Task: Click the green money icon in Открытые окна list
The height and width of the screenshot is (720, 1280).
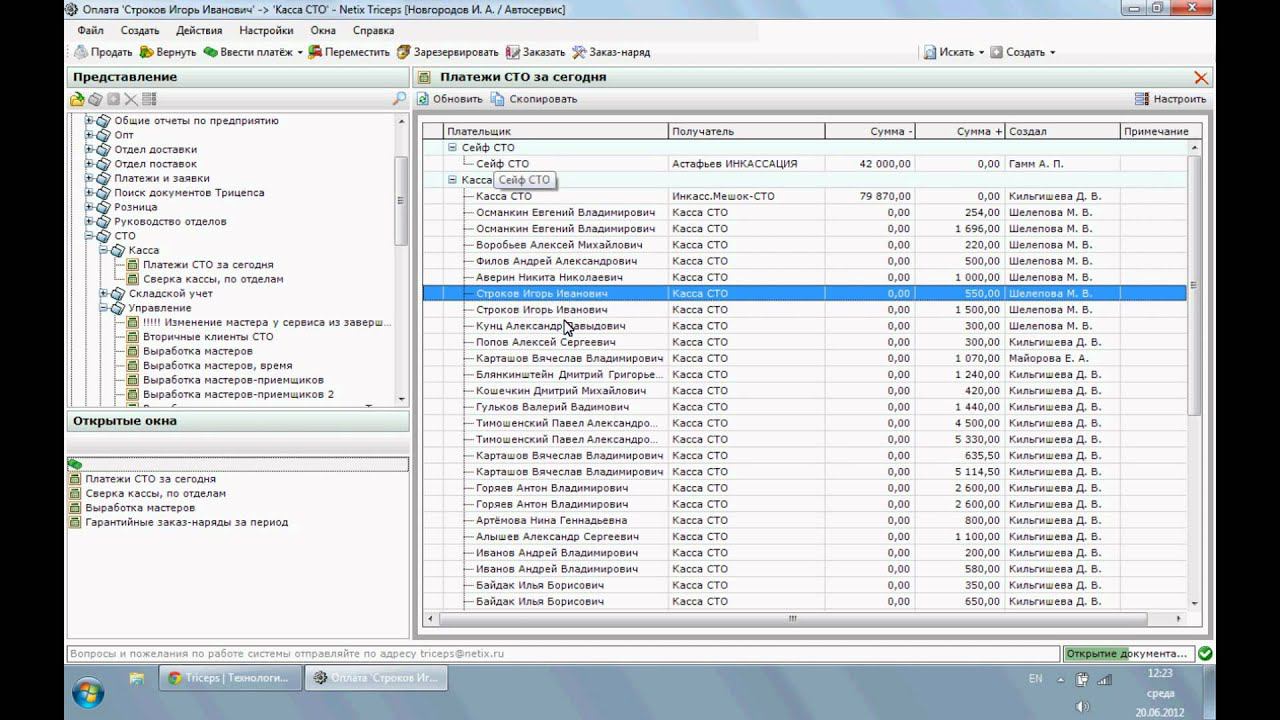Action: [75, 464]
